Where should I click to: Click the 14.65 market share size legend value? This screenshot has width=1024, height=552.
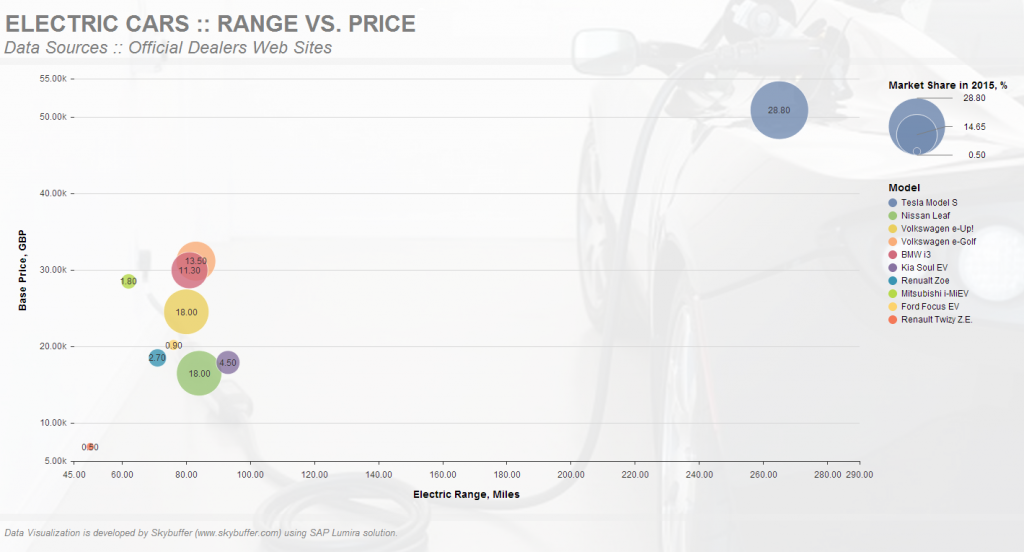[974, 127]
